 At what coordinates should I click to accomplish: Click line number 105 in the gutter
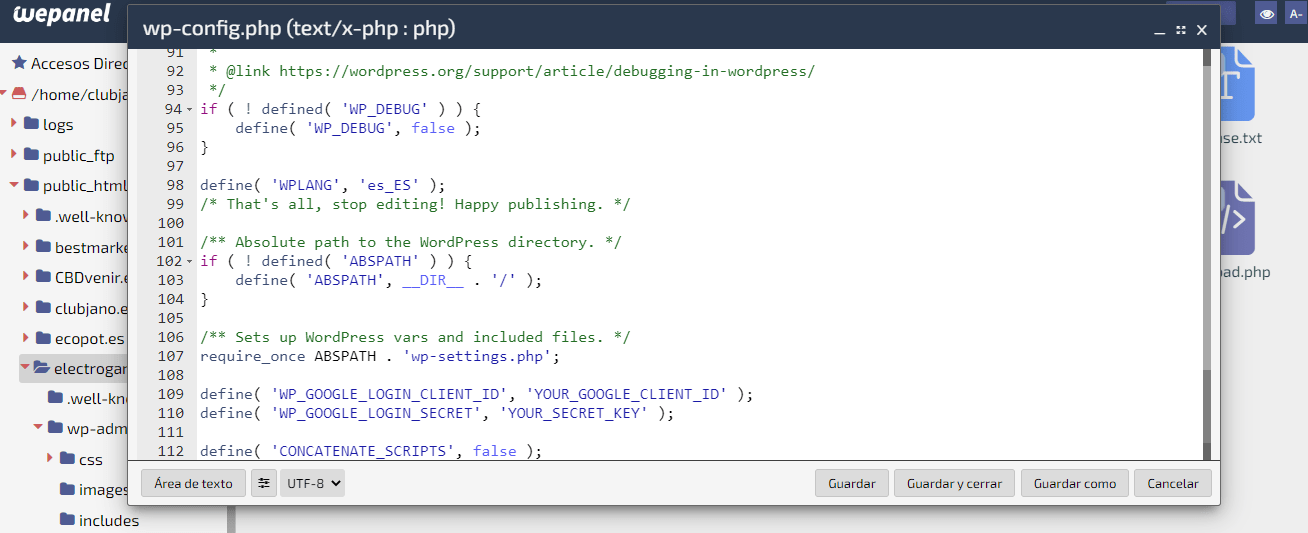tap(171, 318)
